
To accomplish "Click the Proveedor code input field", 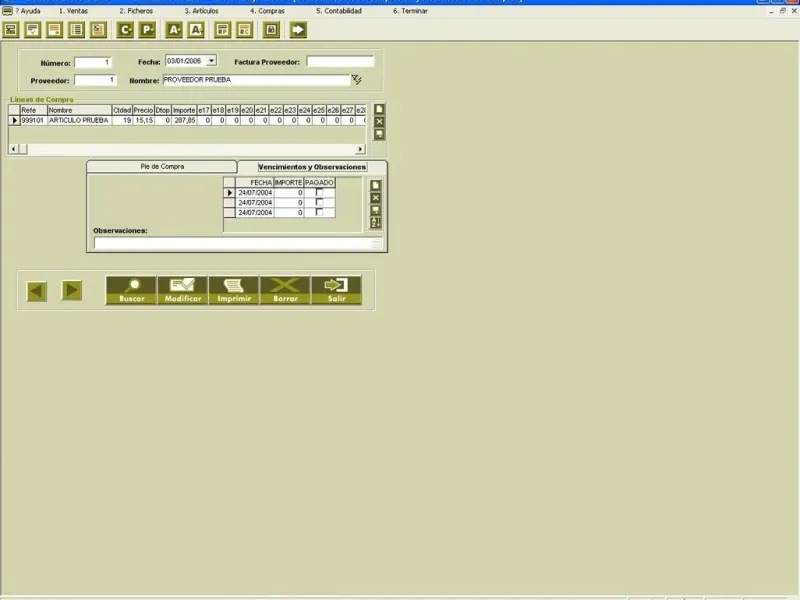I will [x=95, y=80].
